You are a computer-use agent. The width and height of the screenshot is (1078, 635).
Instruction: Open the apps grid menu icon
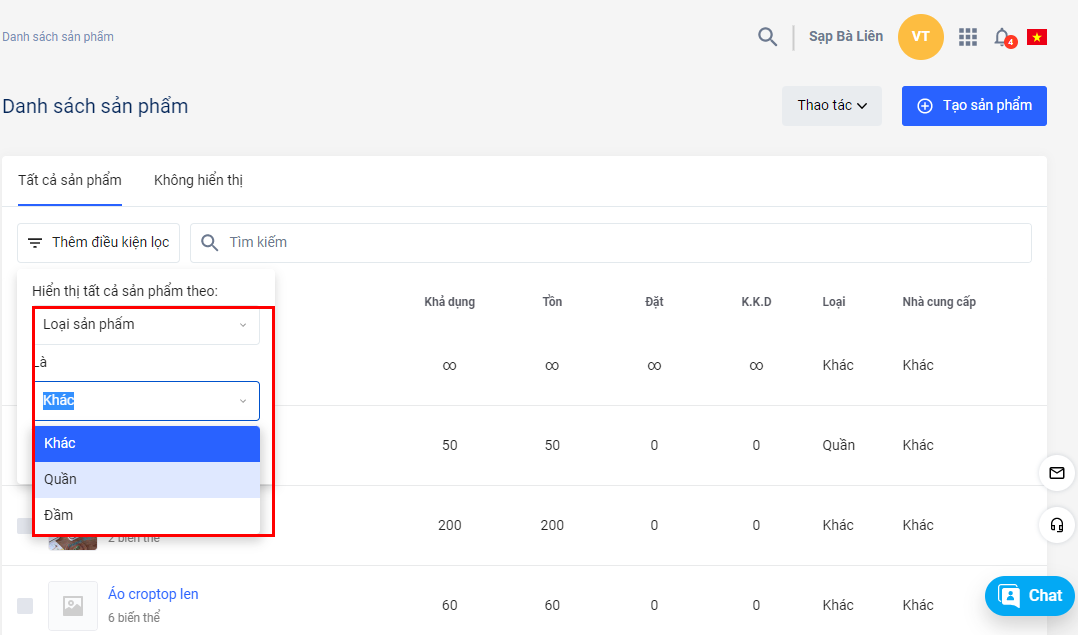coord(967,37)
